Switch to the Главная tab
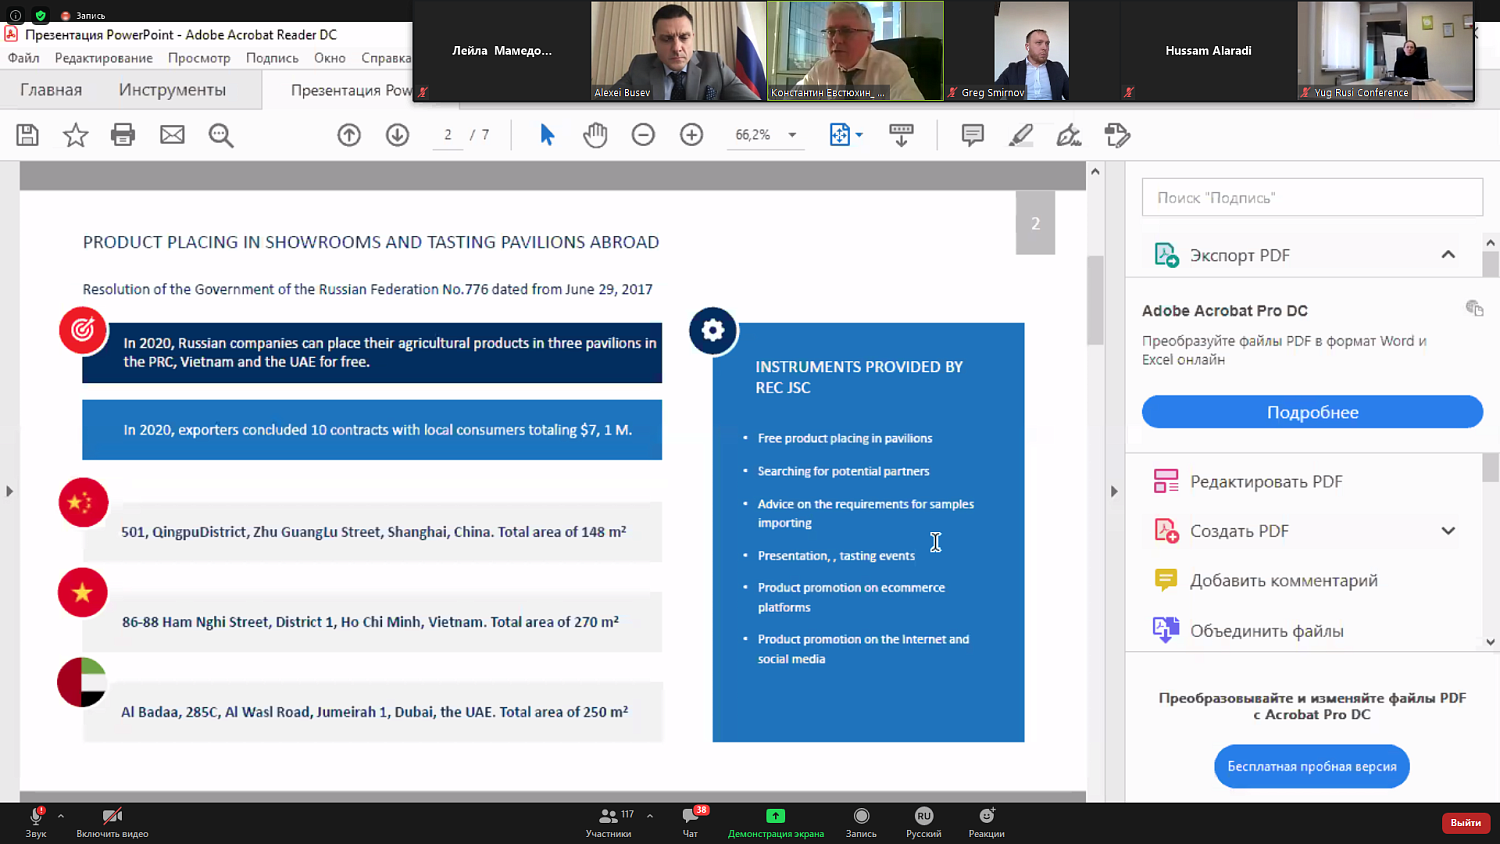Screen dimensions: 1500x844 tap(51, 90)
